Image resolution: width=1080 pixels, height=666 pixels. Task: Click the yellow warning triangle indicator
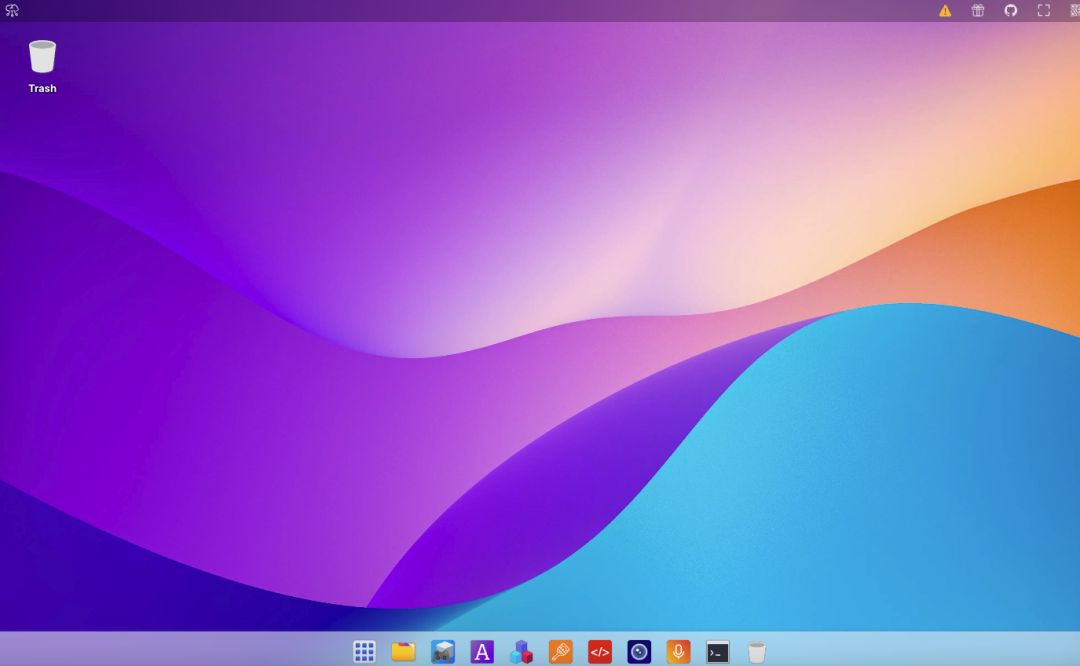pos(945,10)
